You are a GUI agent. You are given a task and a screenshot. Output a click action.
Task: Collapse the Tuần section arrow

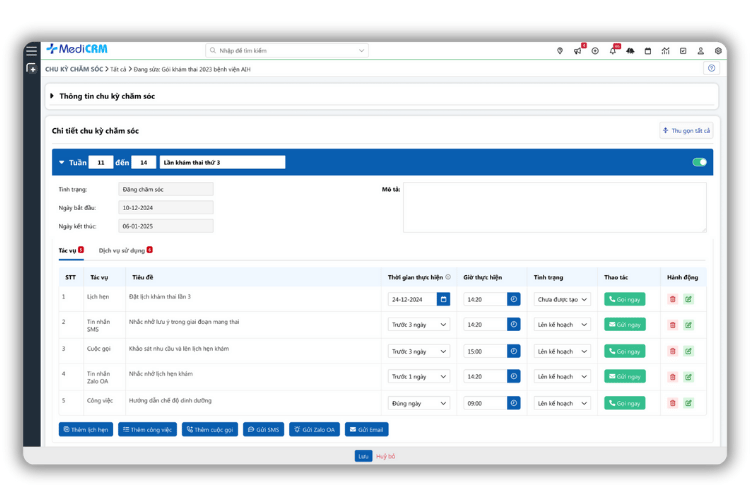[61, 162]
